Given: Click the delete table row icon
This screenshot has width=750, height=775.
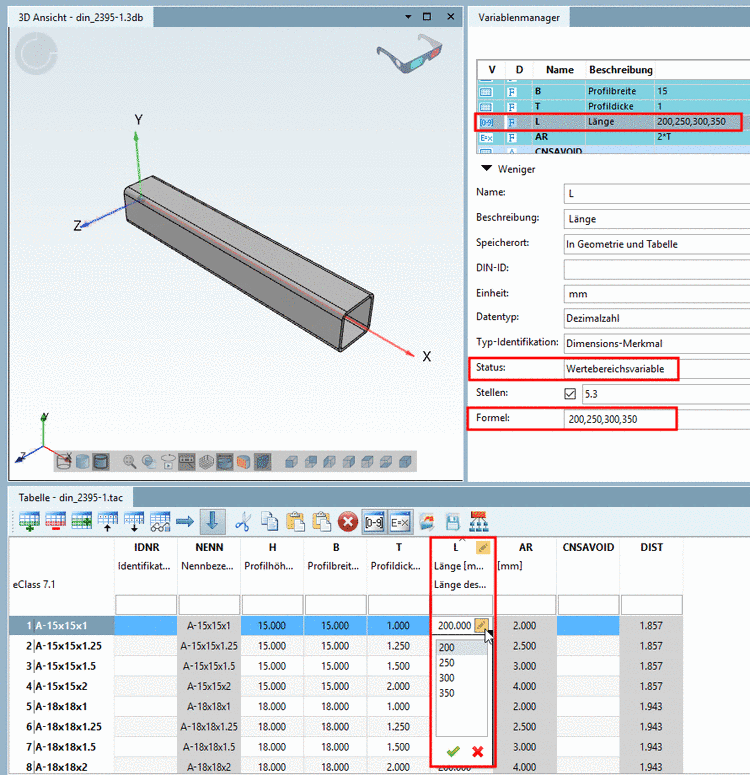Looking at the screenshot, I should point(55,522).
